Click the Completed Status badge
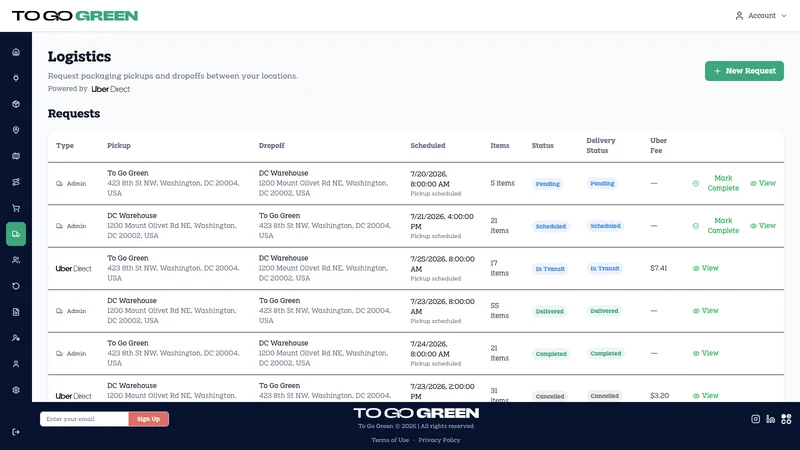 click(551, 354)
